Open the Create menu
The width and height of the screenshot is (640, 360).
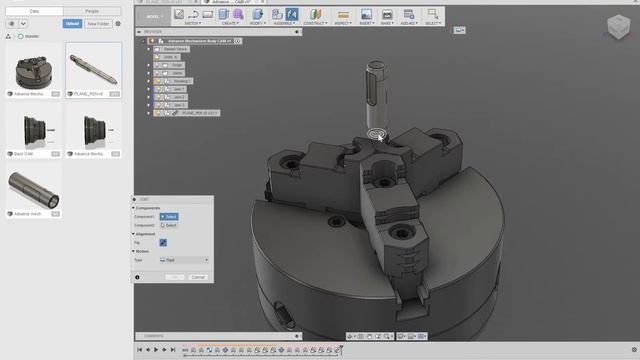[x=230, y=23]
